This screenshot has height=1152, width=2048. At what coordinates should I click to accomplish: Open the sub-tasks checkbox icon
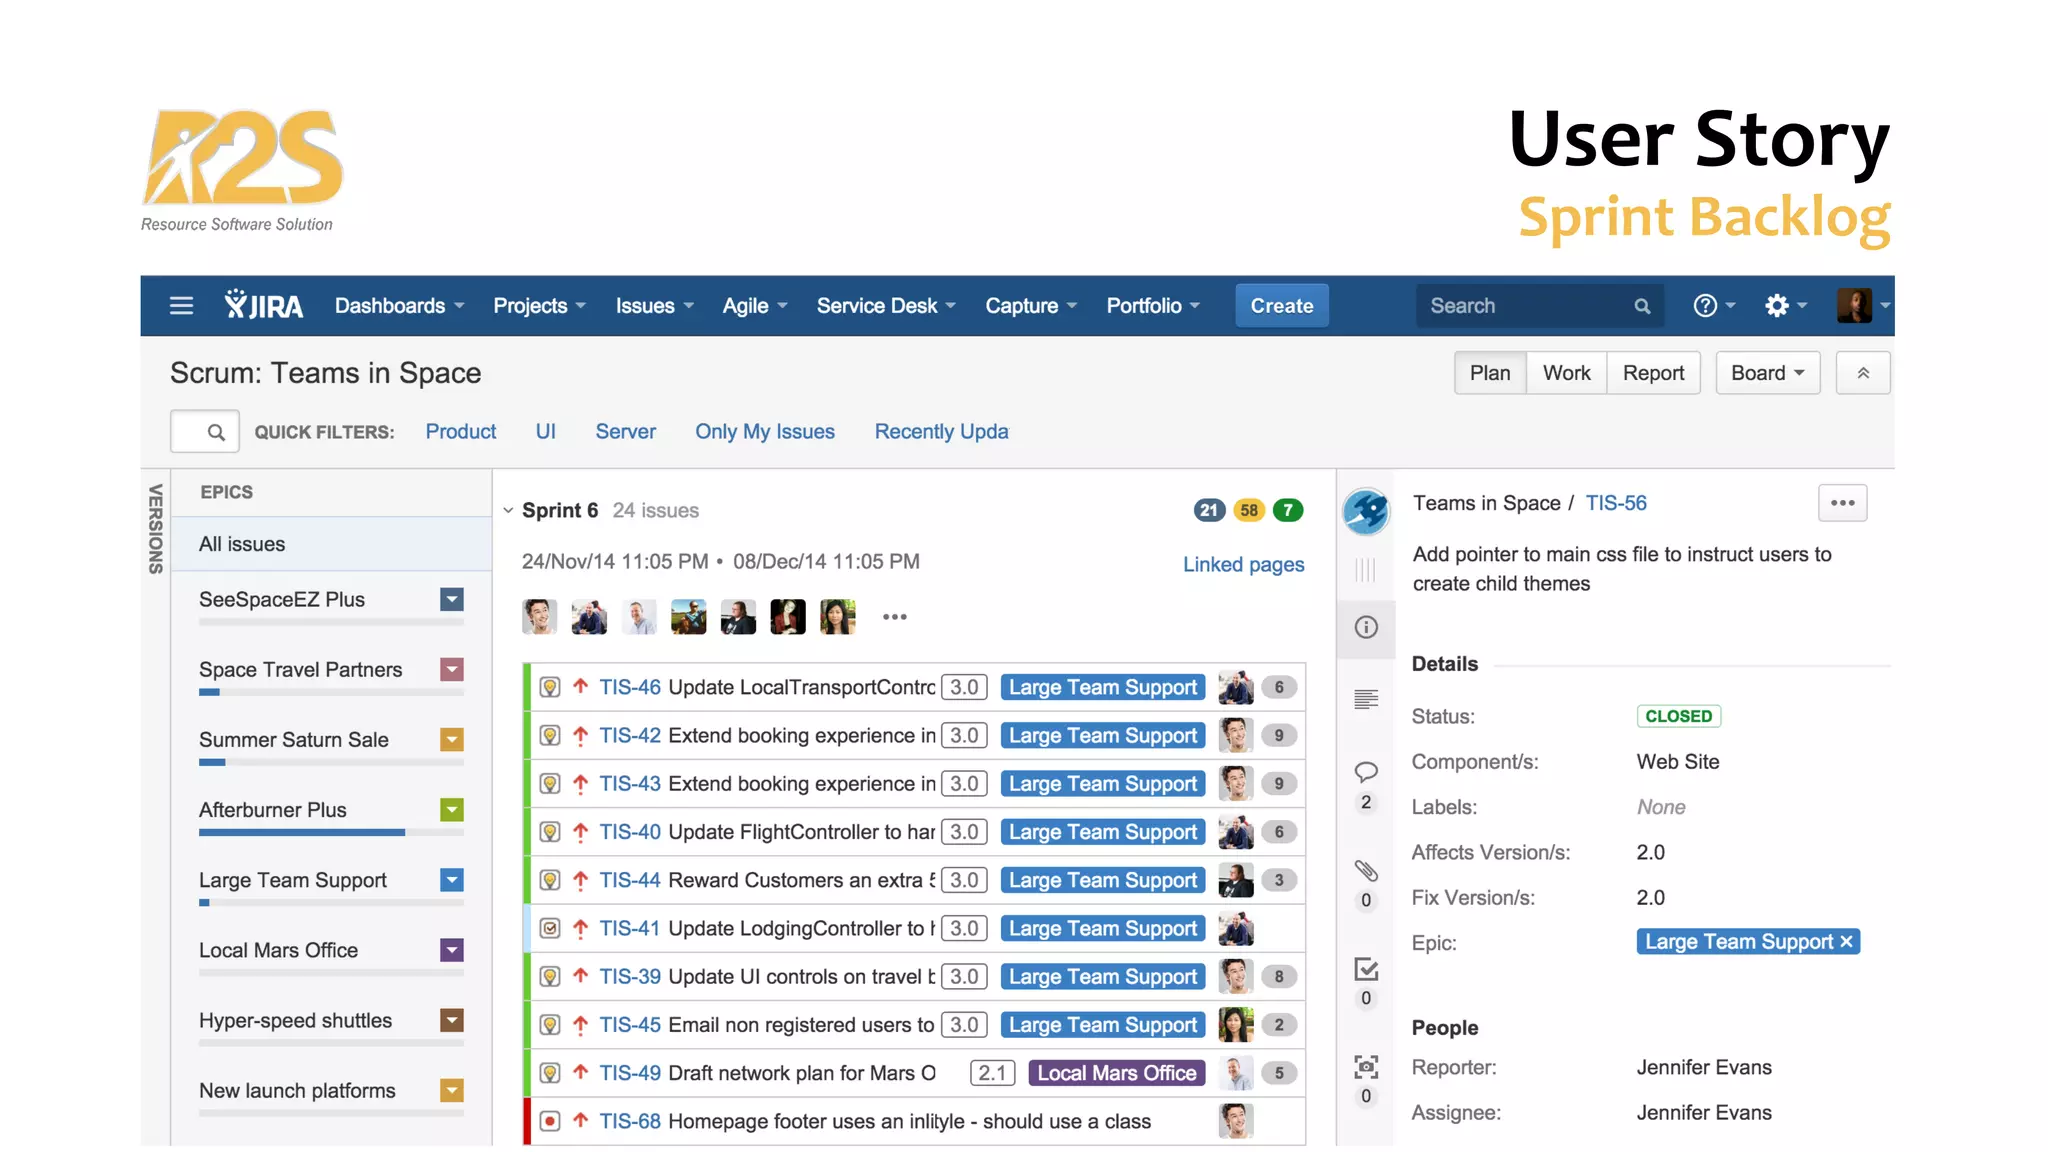pos(1366,969)
